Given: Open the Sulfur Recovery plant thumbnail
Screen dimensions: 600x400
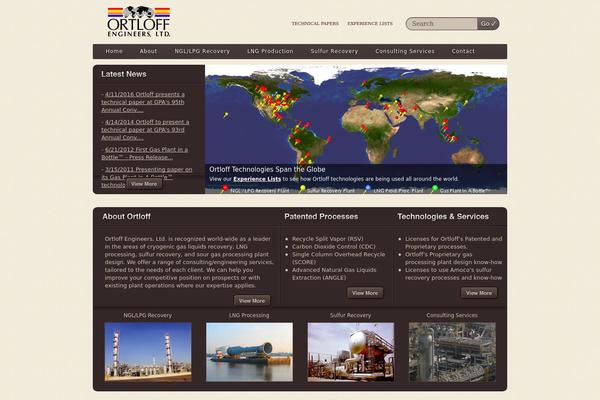Looking at the screenshot, I should tap(351, 352).
